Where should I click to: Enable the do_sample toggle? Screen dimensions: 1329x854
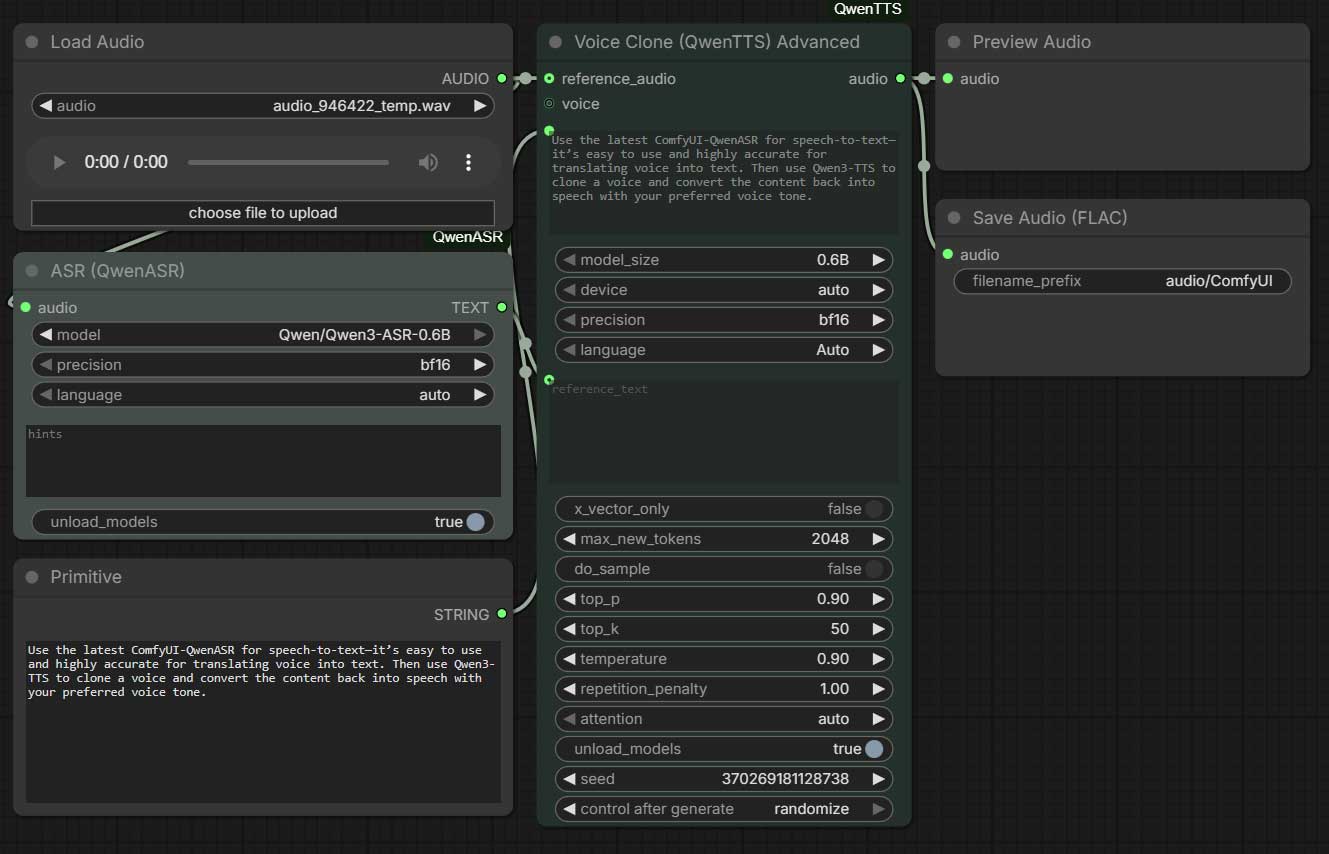(x=874, y=569)
